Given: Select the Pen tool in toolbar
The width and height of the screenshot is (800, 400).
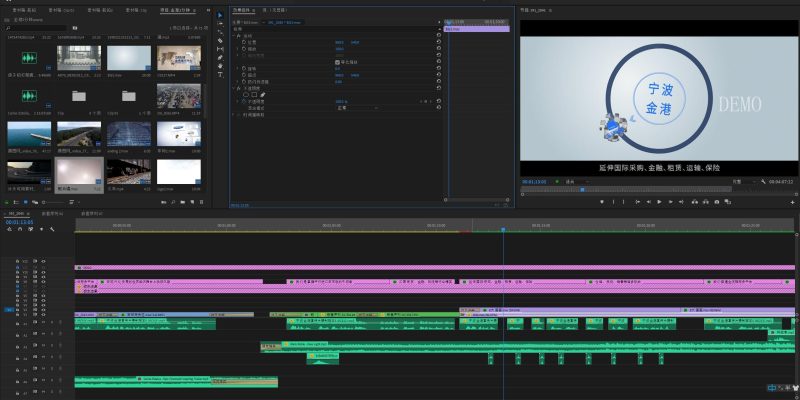Looking at the screenshot, I should (x=221, y=58).
